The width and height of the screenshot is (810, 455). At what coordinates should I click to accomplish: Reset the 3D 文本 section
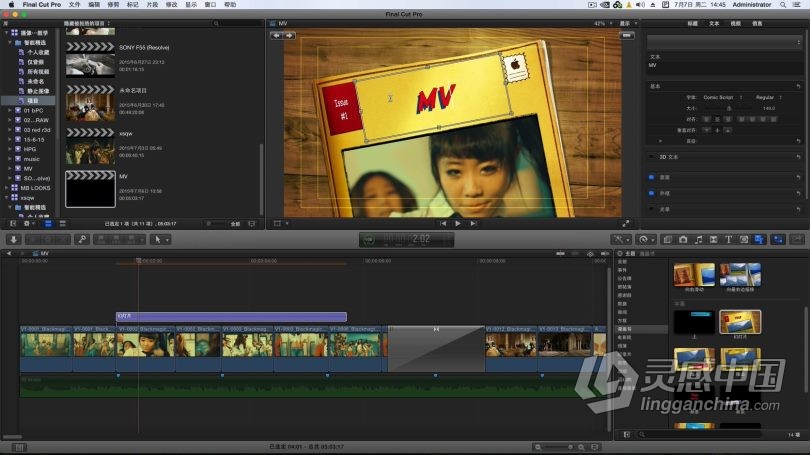798,156
